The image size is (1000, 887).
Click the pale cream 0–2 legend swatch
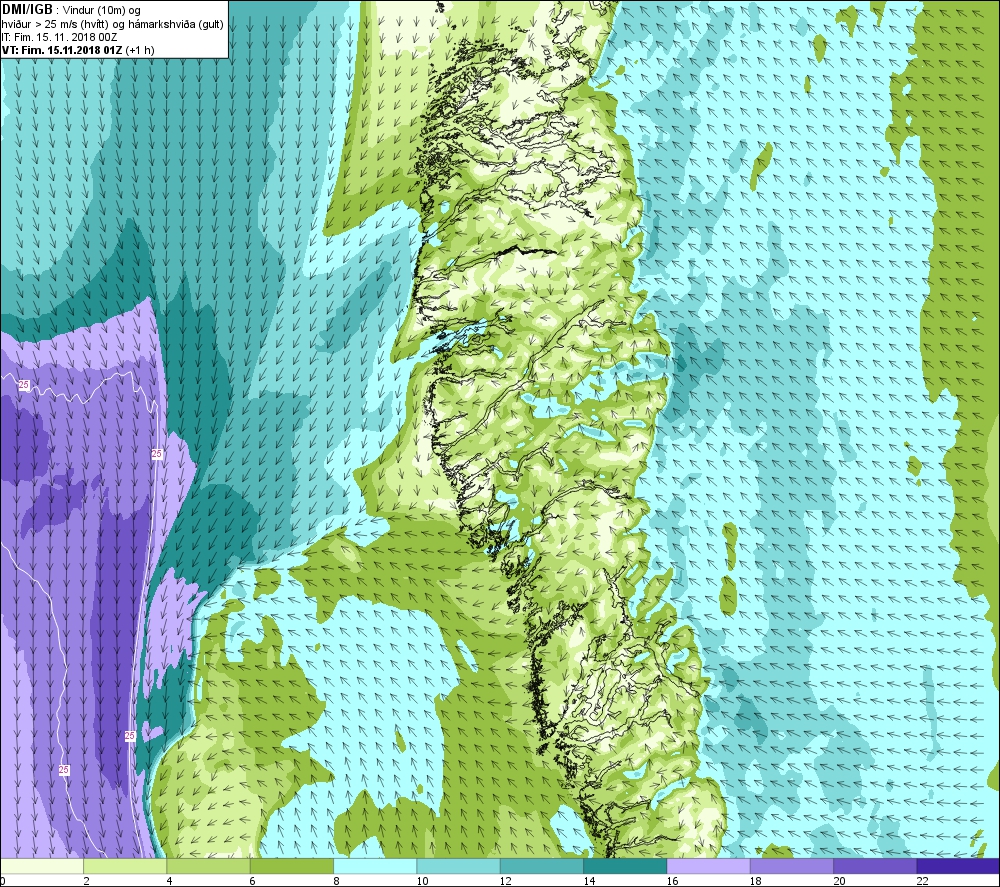[x=42, y=866]
